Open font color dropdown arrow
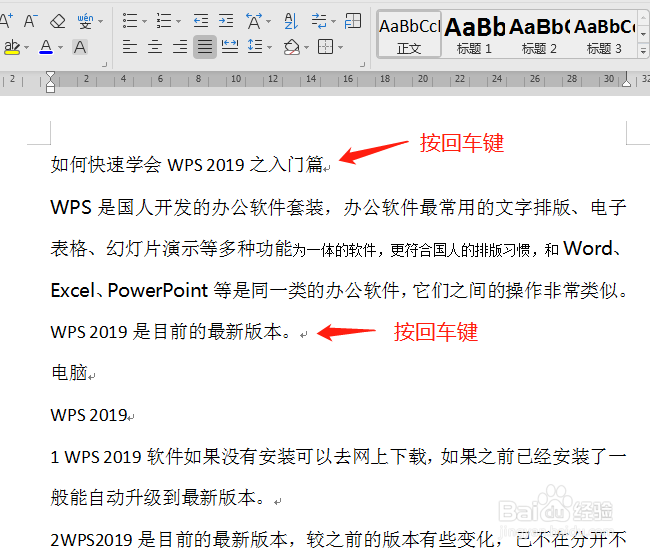 [61, 48]
